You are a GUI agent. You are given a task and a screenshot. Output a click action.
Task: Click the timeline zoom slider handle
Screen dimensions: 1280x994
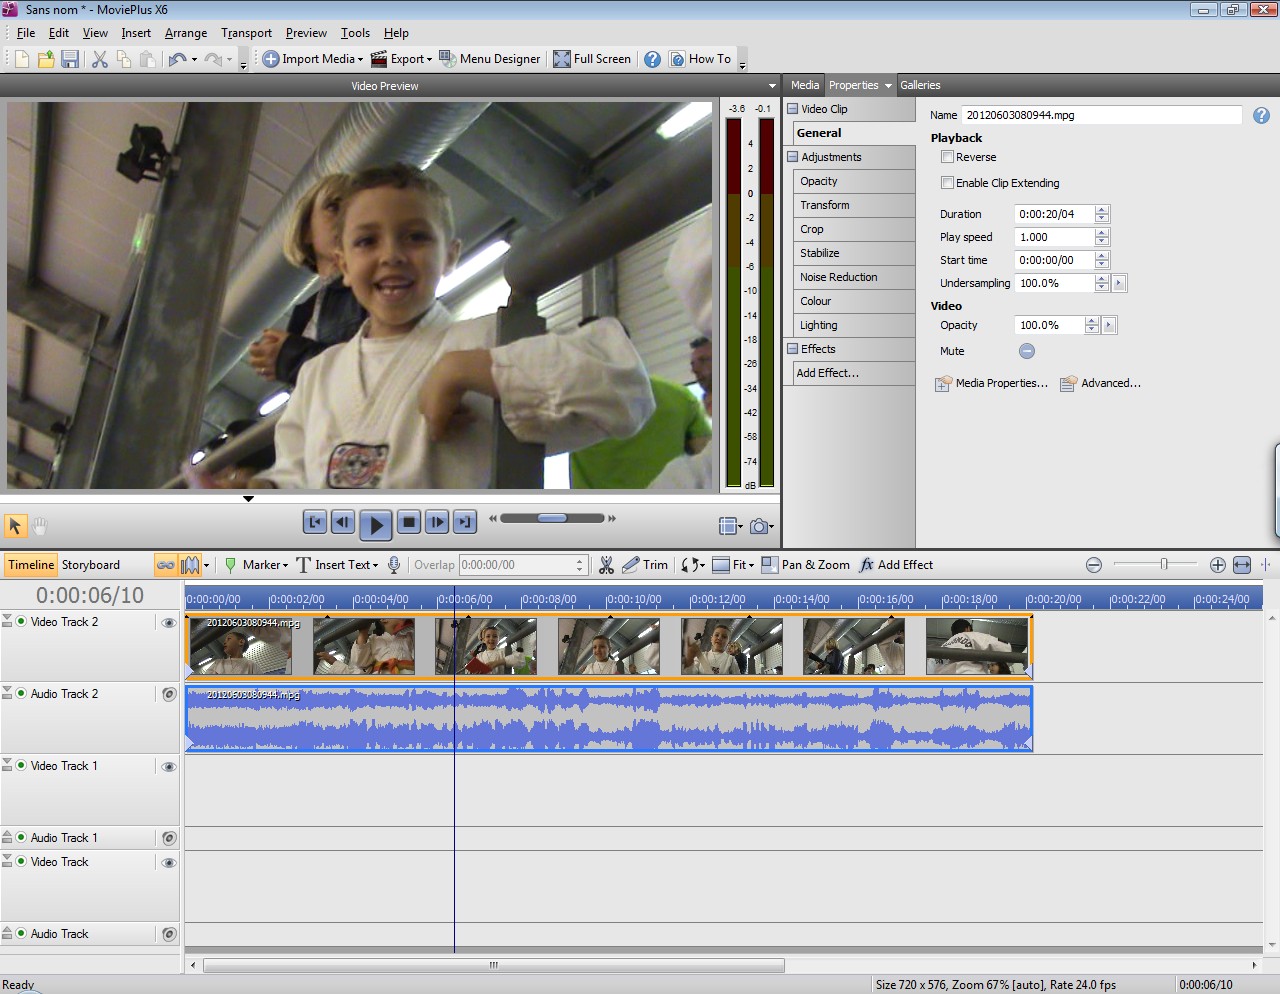point(1164,565)
